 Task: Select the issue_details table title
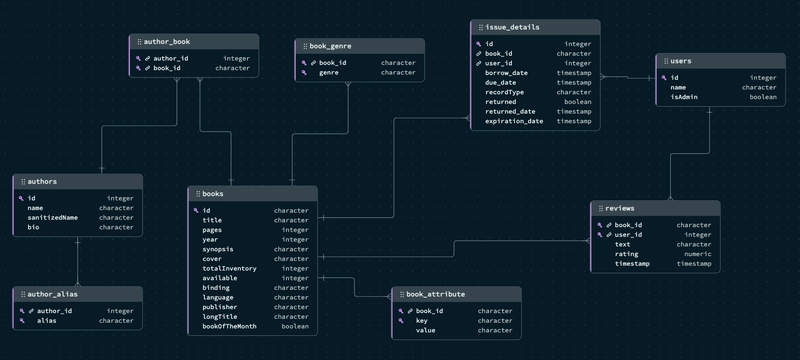click(x=512, y=28)
